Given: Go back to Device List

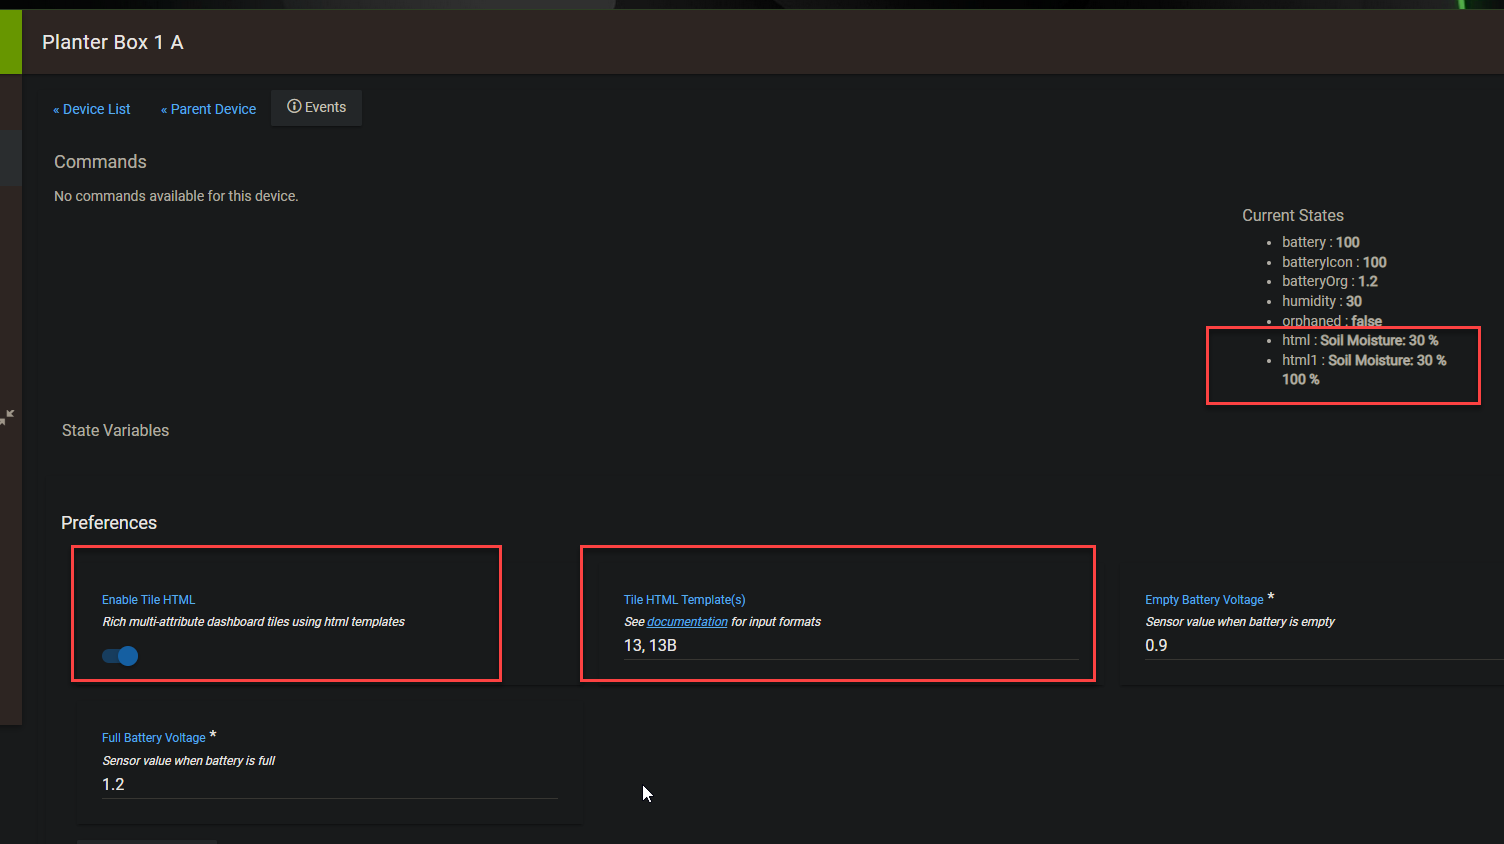Looking at the screenshot, I should coord(92,109).
